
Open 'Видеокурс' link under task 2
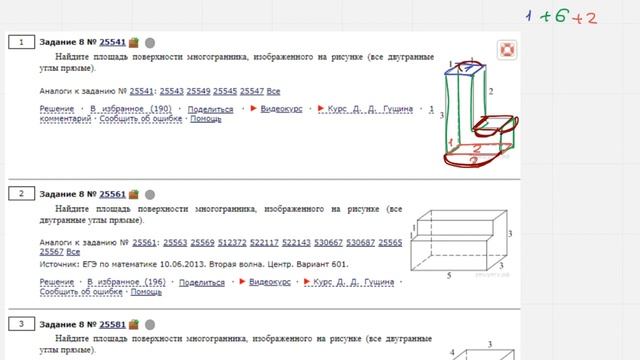[270, 282]
